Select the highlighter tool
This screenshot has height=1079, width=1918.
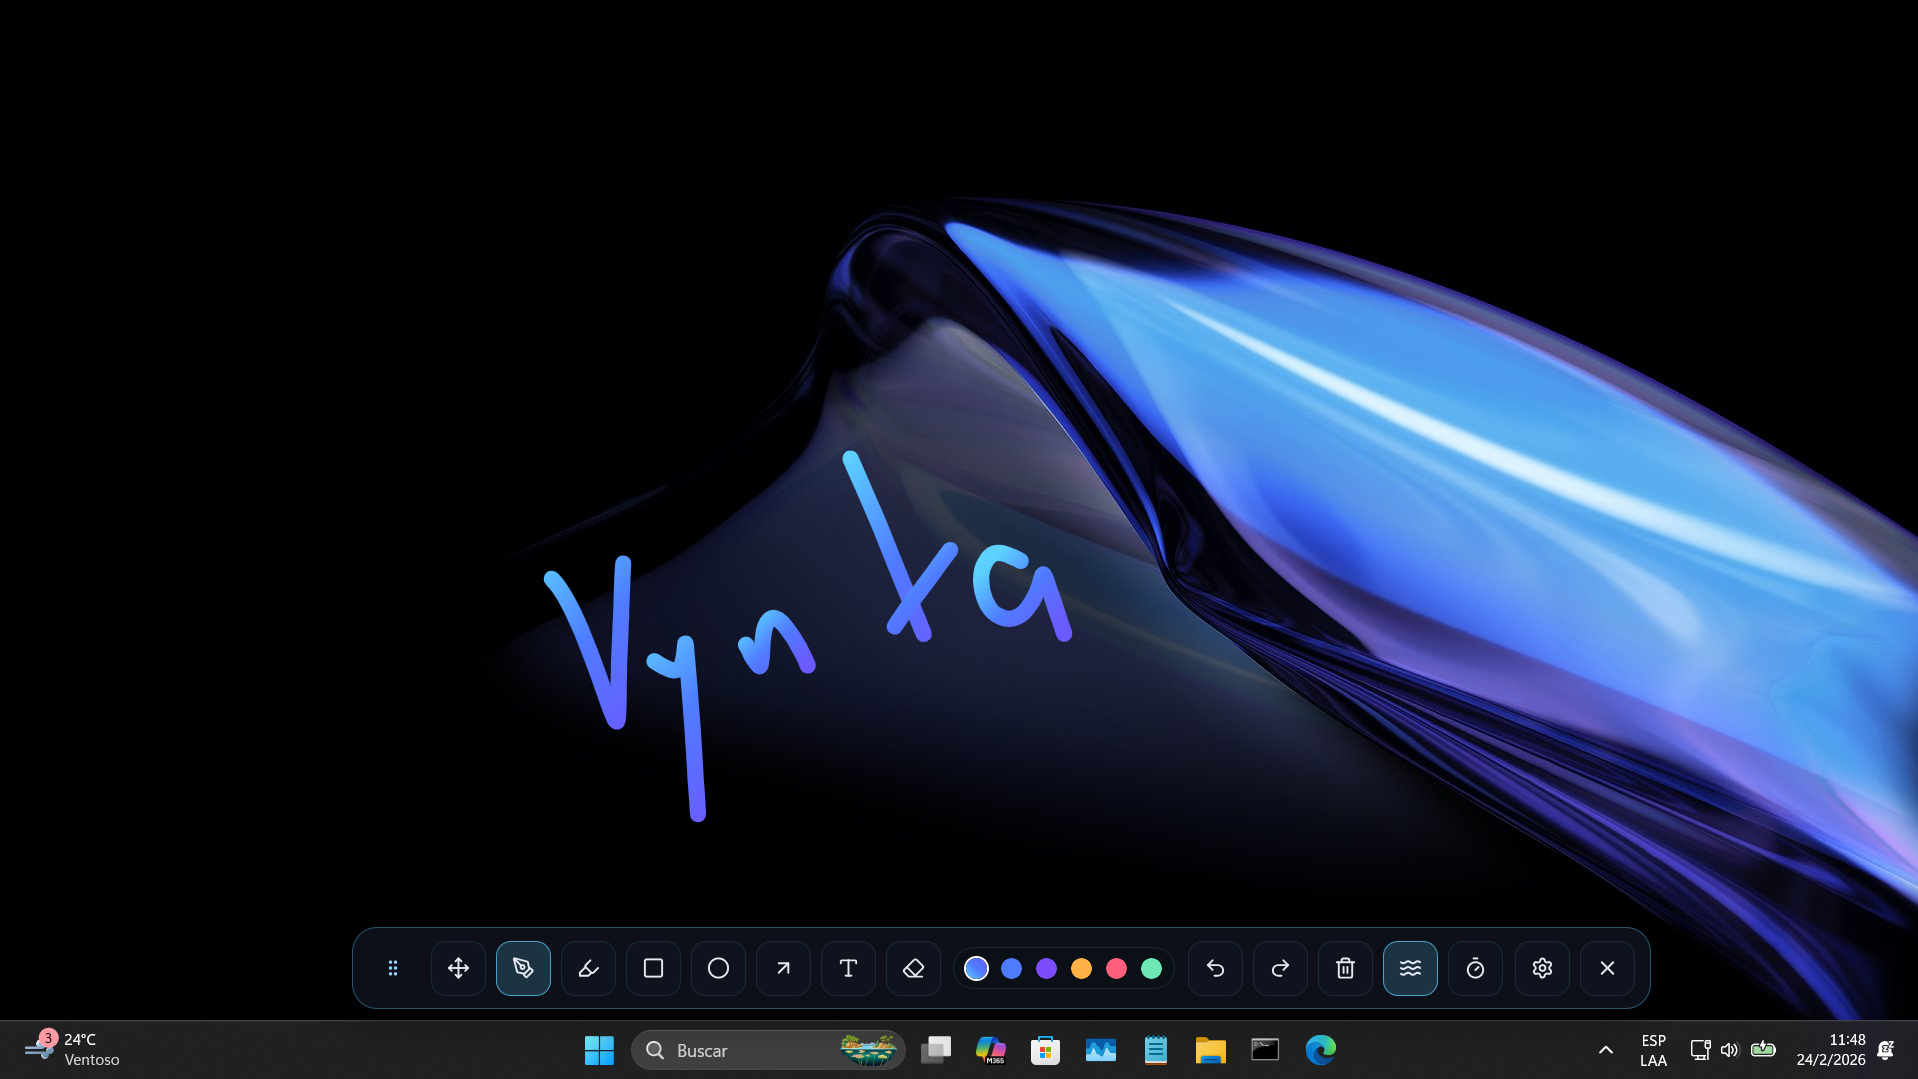[x=588, y=968]
